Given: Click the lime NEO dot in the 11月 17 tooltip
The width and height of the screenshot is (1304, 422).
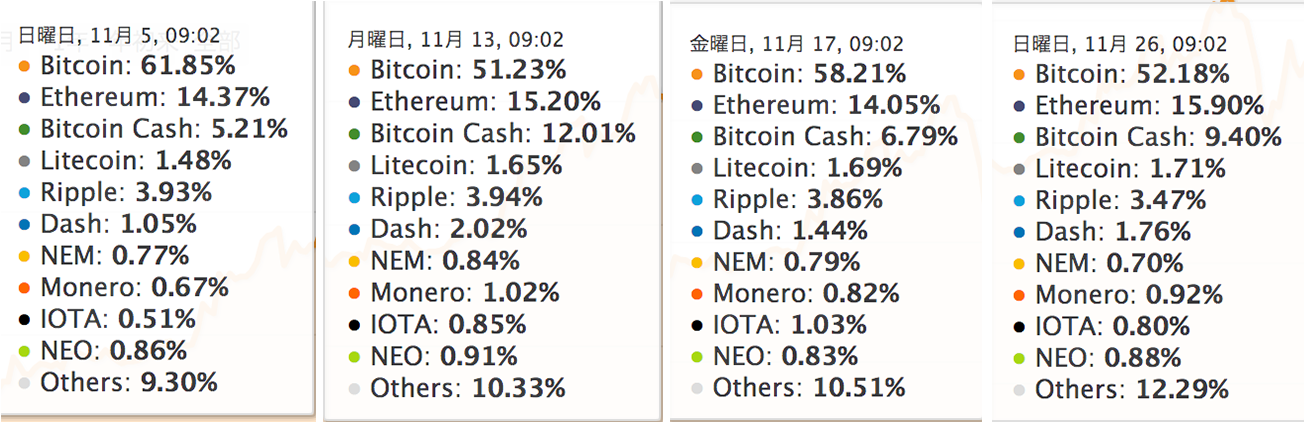Looking at the screenshot, I should point(696,356).
